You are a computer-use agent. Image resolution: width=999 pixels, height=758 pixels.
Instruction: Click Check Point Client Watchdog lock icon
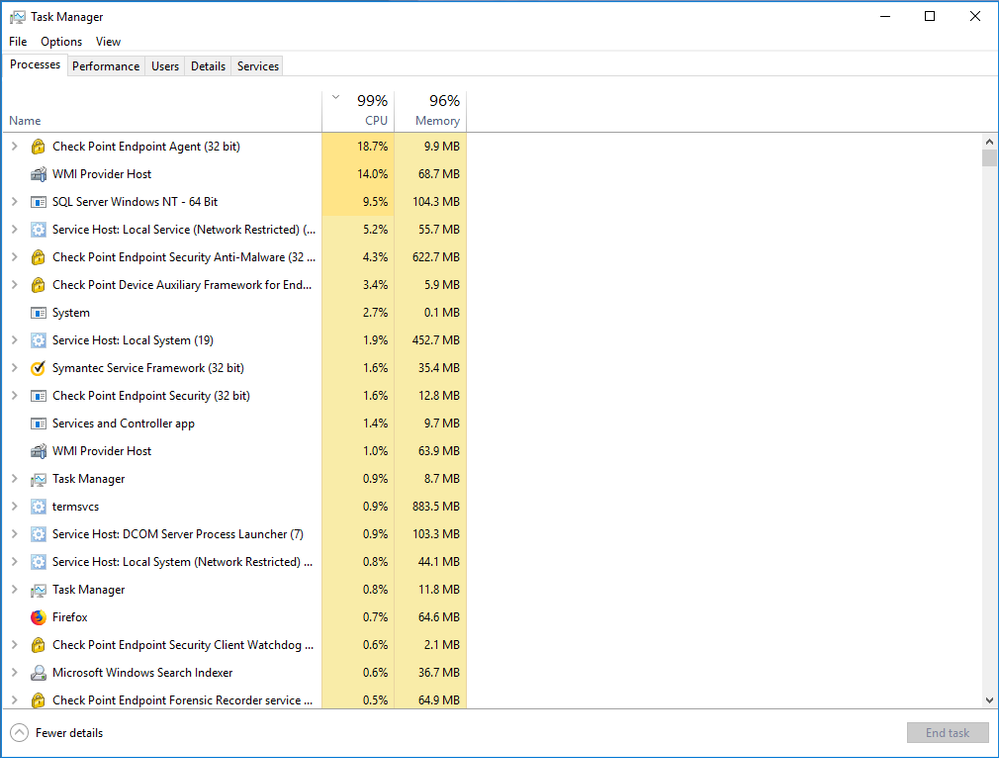tap(38, 645)
